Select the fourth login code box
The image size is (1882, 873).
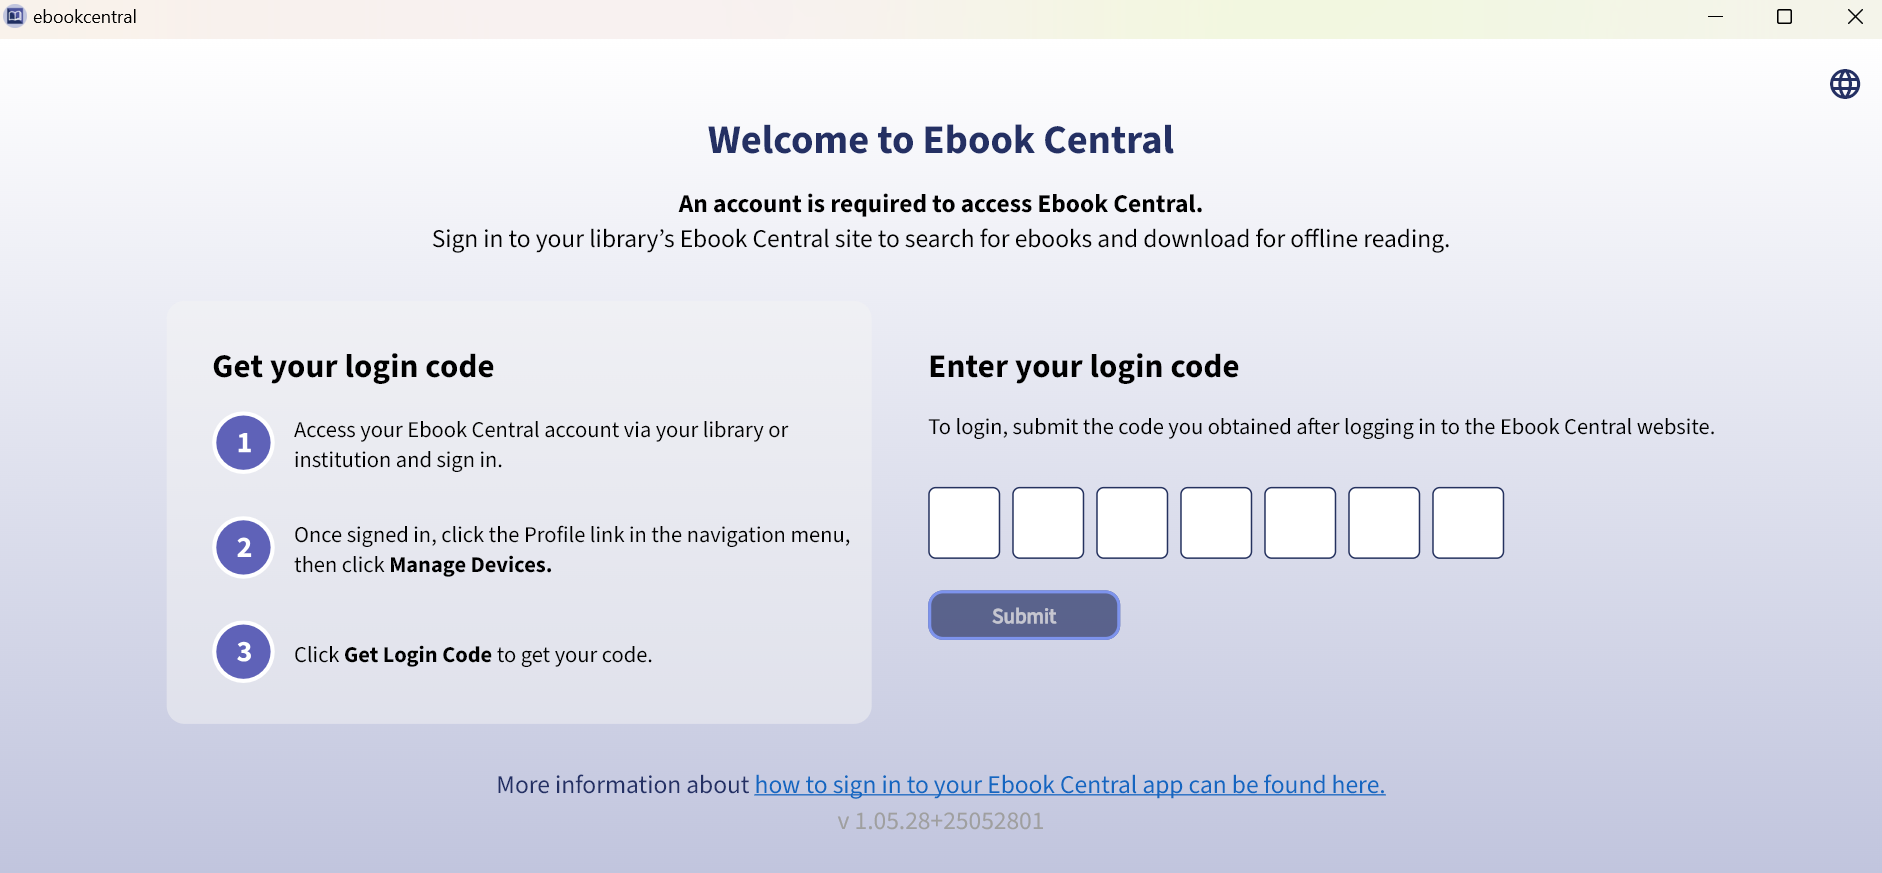pos(1216,522)
